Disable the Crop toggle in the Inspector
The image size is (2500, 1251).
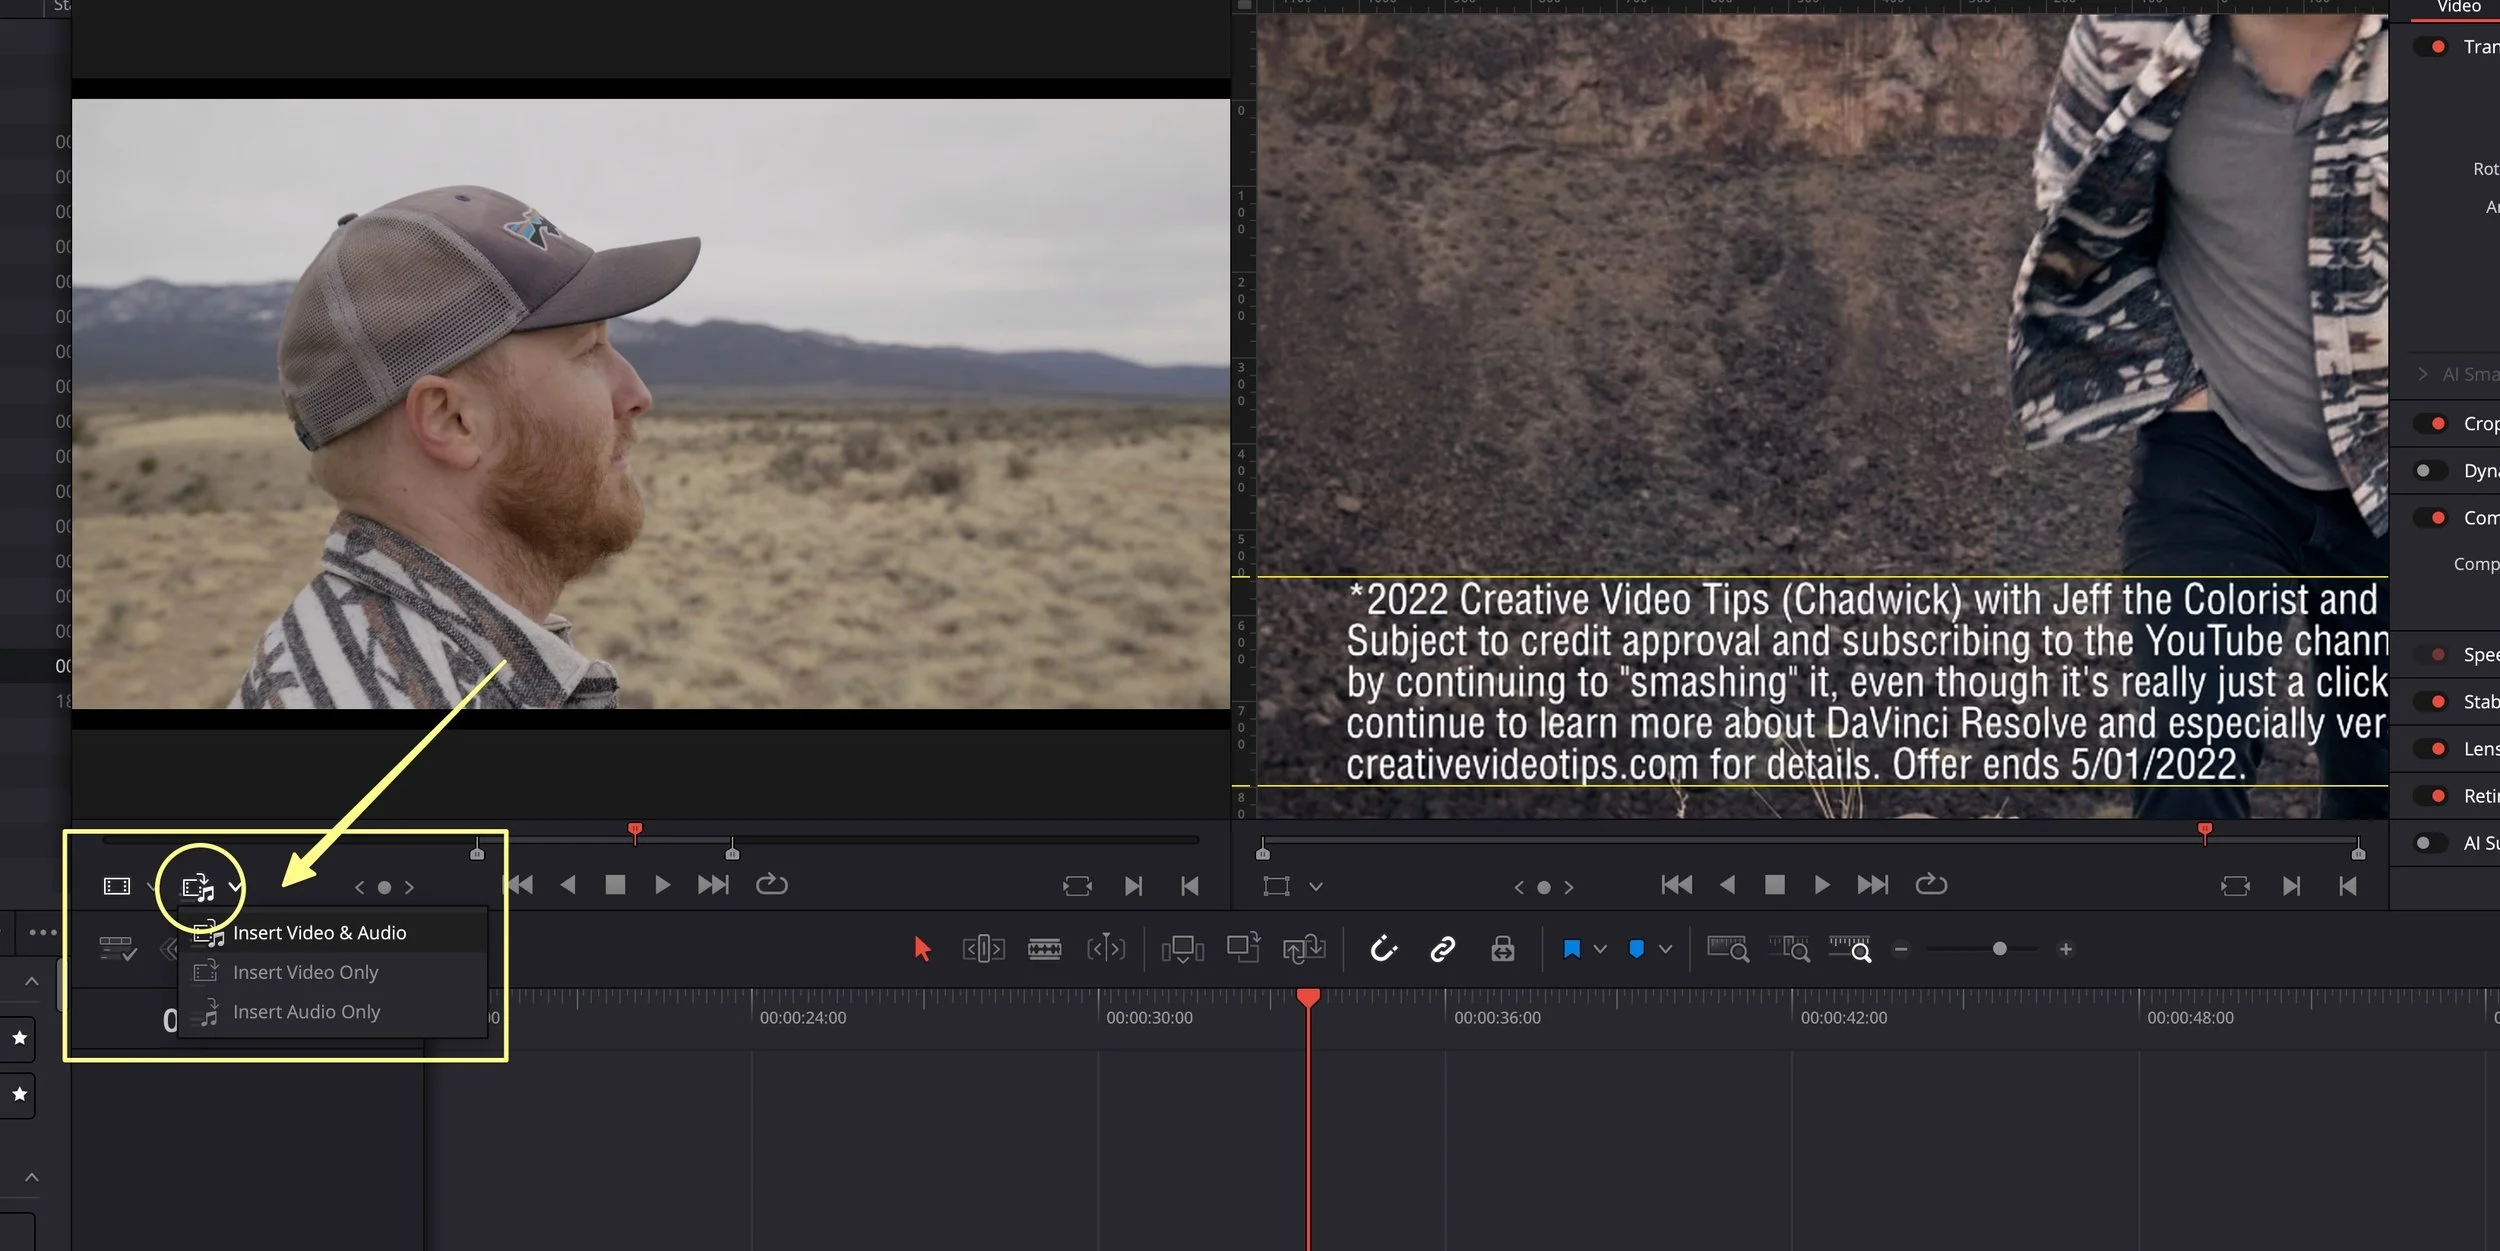click(x=2432, y=423)
